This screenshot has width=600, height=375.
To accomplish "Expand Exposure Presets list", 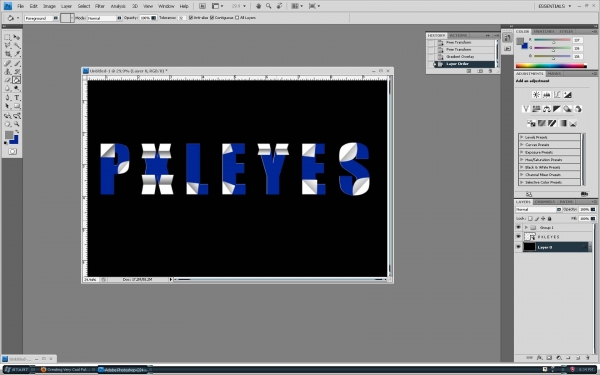I will tap(522, 152).
